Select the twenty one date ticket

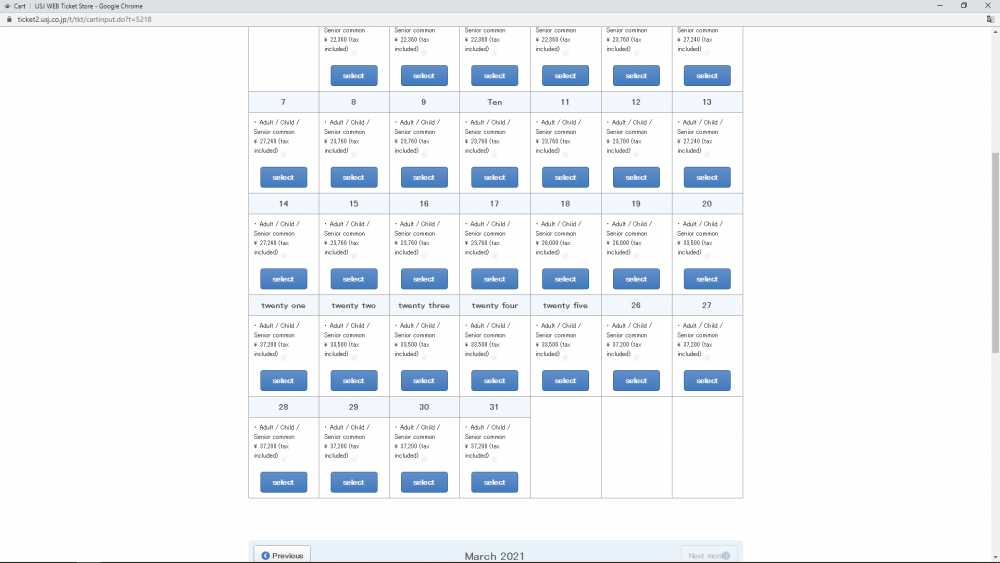click(x=283, y=380)
